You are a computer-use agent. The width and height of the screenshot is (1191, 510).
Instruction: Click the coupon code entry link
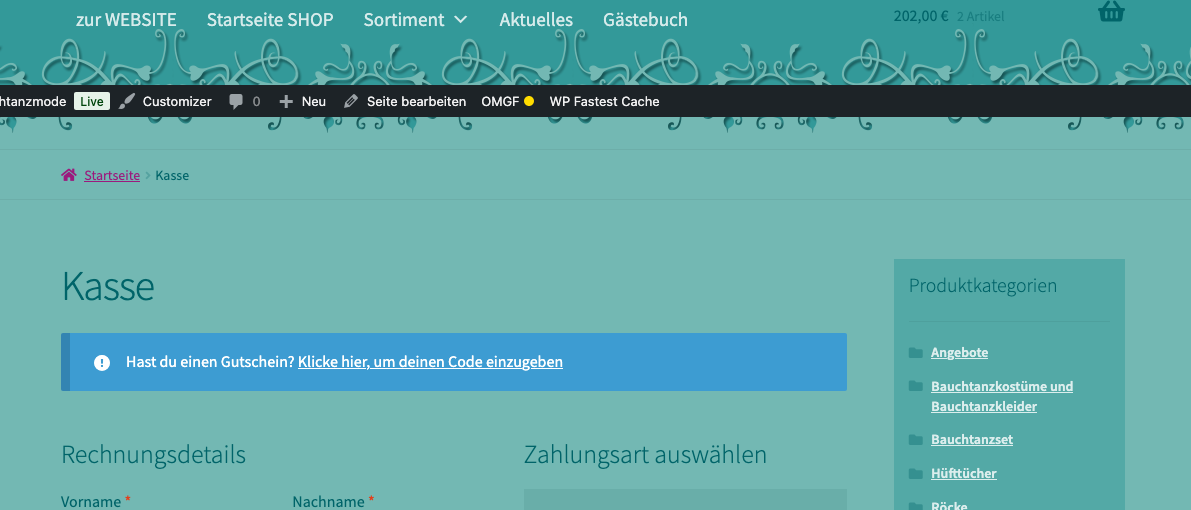[x=430, y=362]
